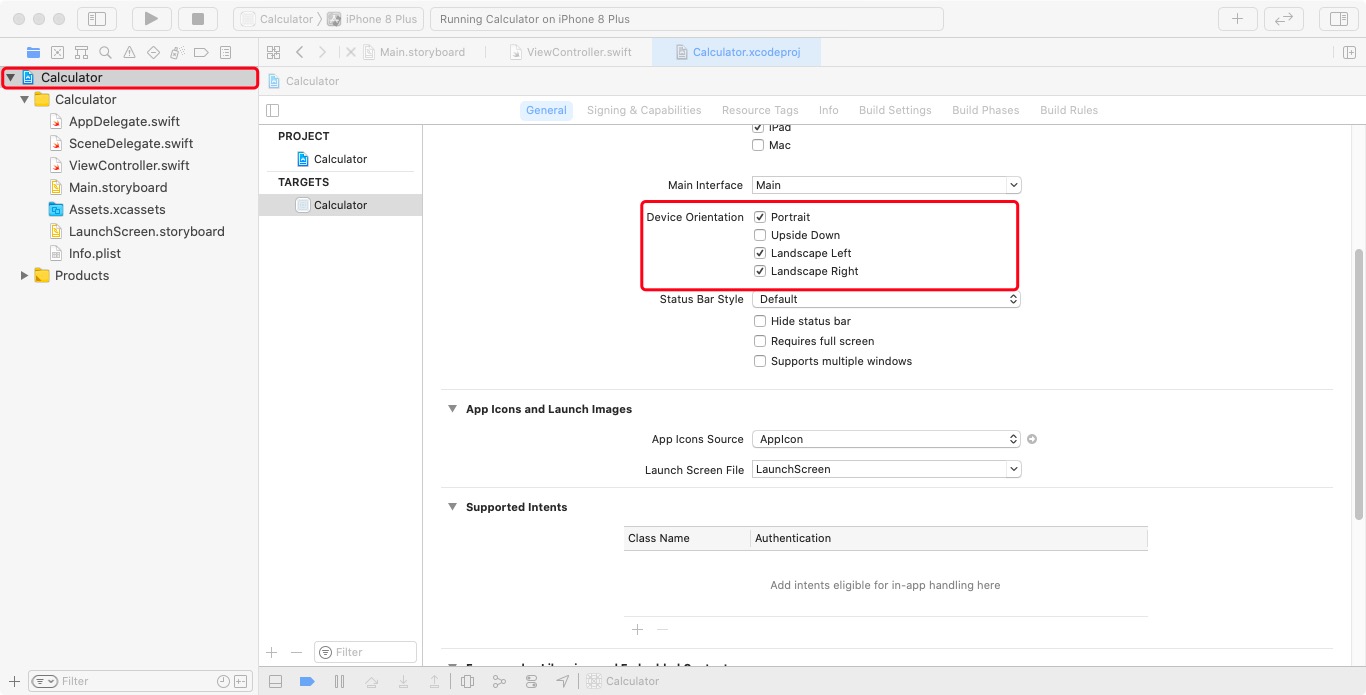This screenshot has height=695, width=1366.
Task: Collapse App Icons and Launch Images section
Action: (x=452, y=409)
